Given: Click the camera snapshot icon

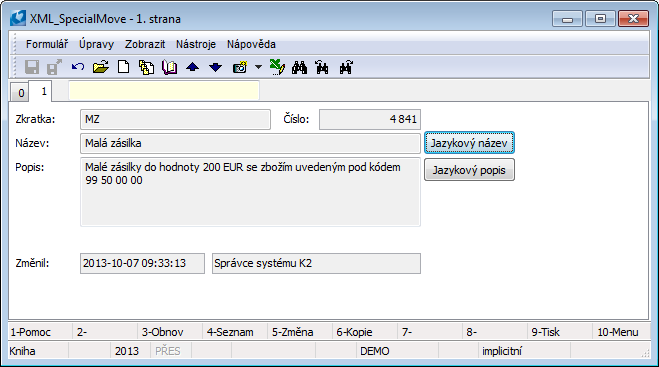Looking at the screenshot, I should (240, 67).
